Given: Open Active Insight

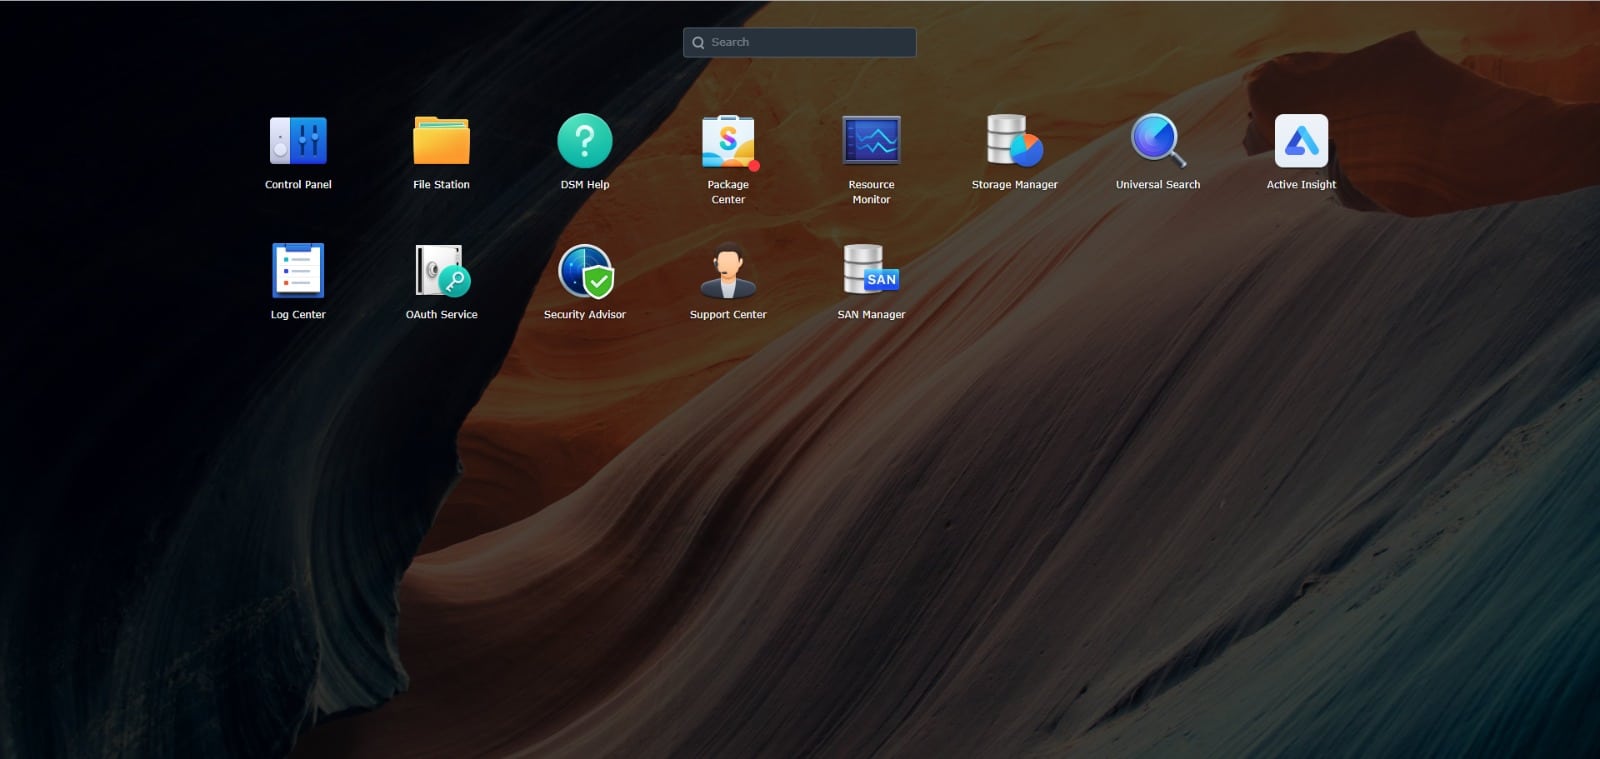Looking at the screenshot, I should [x=1301, y=141].
